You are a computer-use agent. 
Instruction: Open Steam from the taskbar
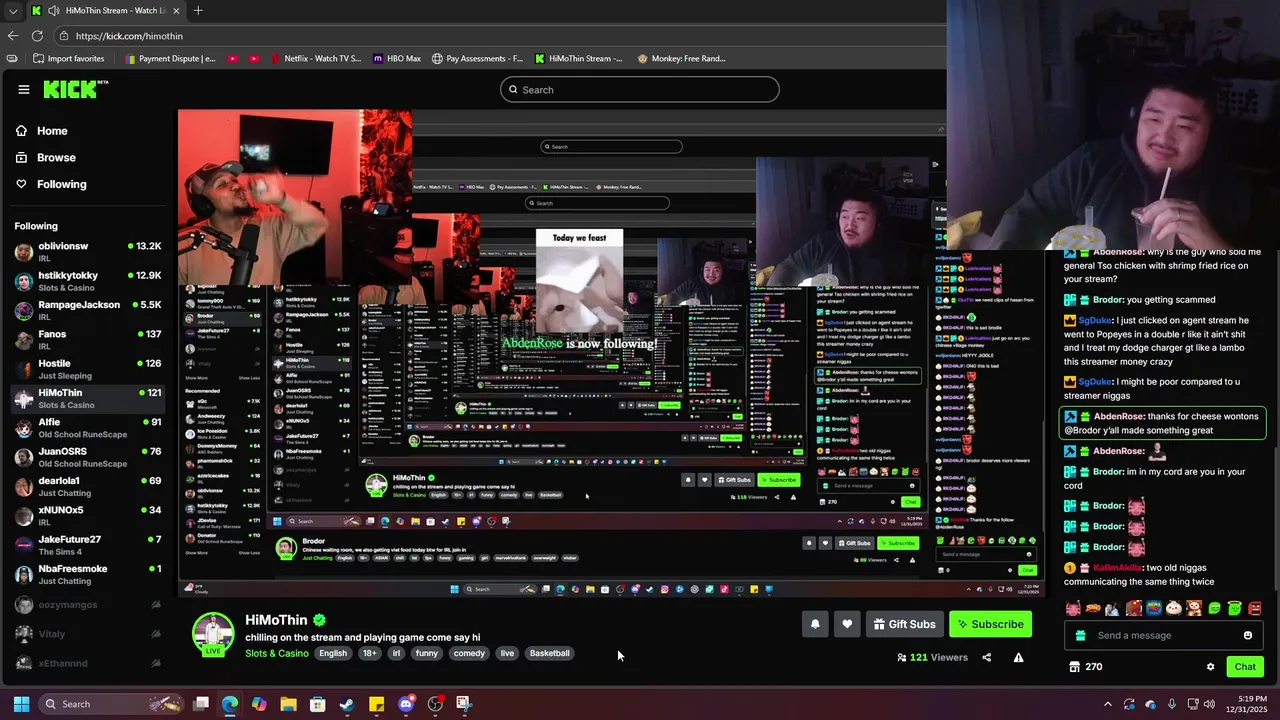point(347,704)
